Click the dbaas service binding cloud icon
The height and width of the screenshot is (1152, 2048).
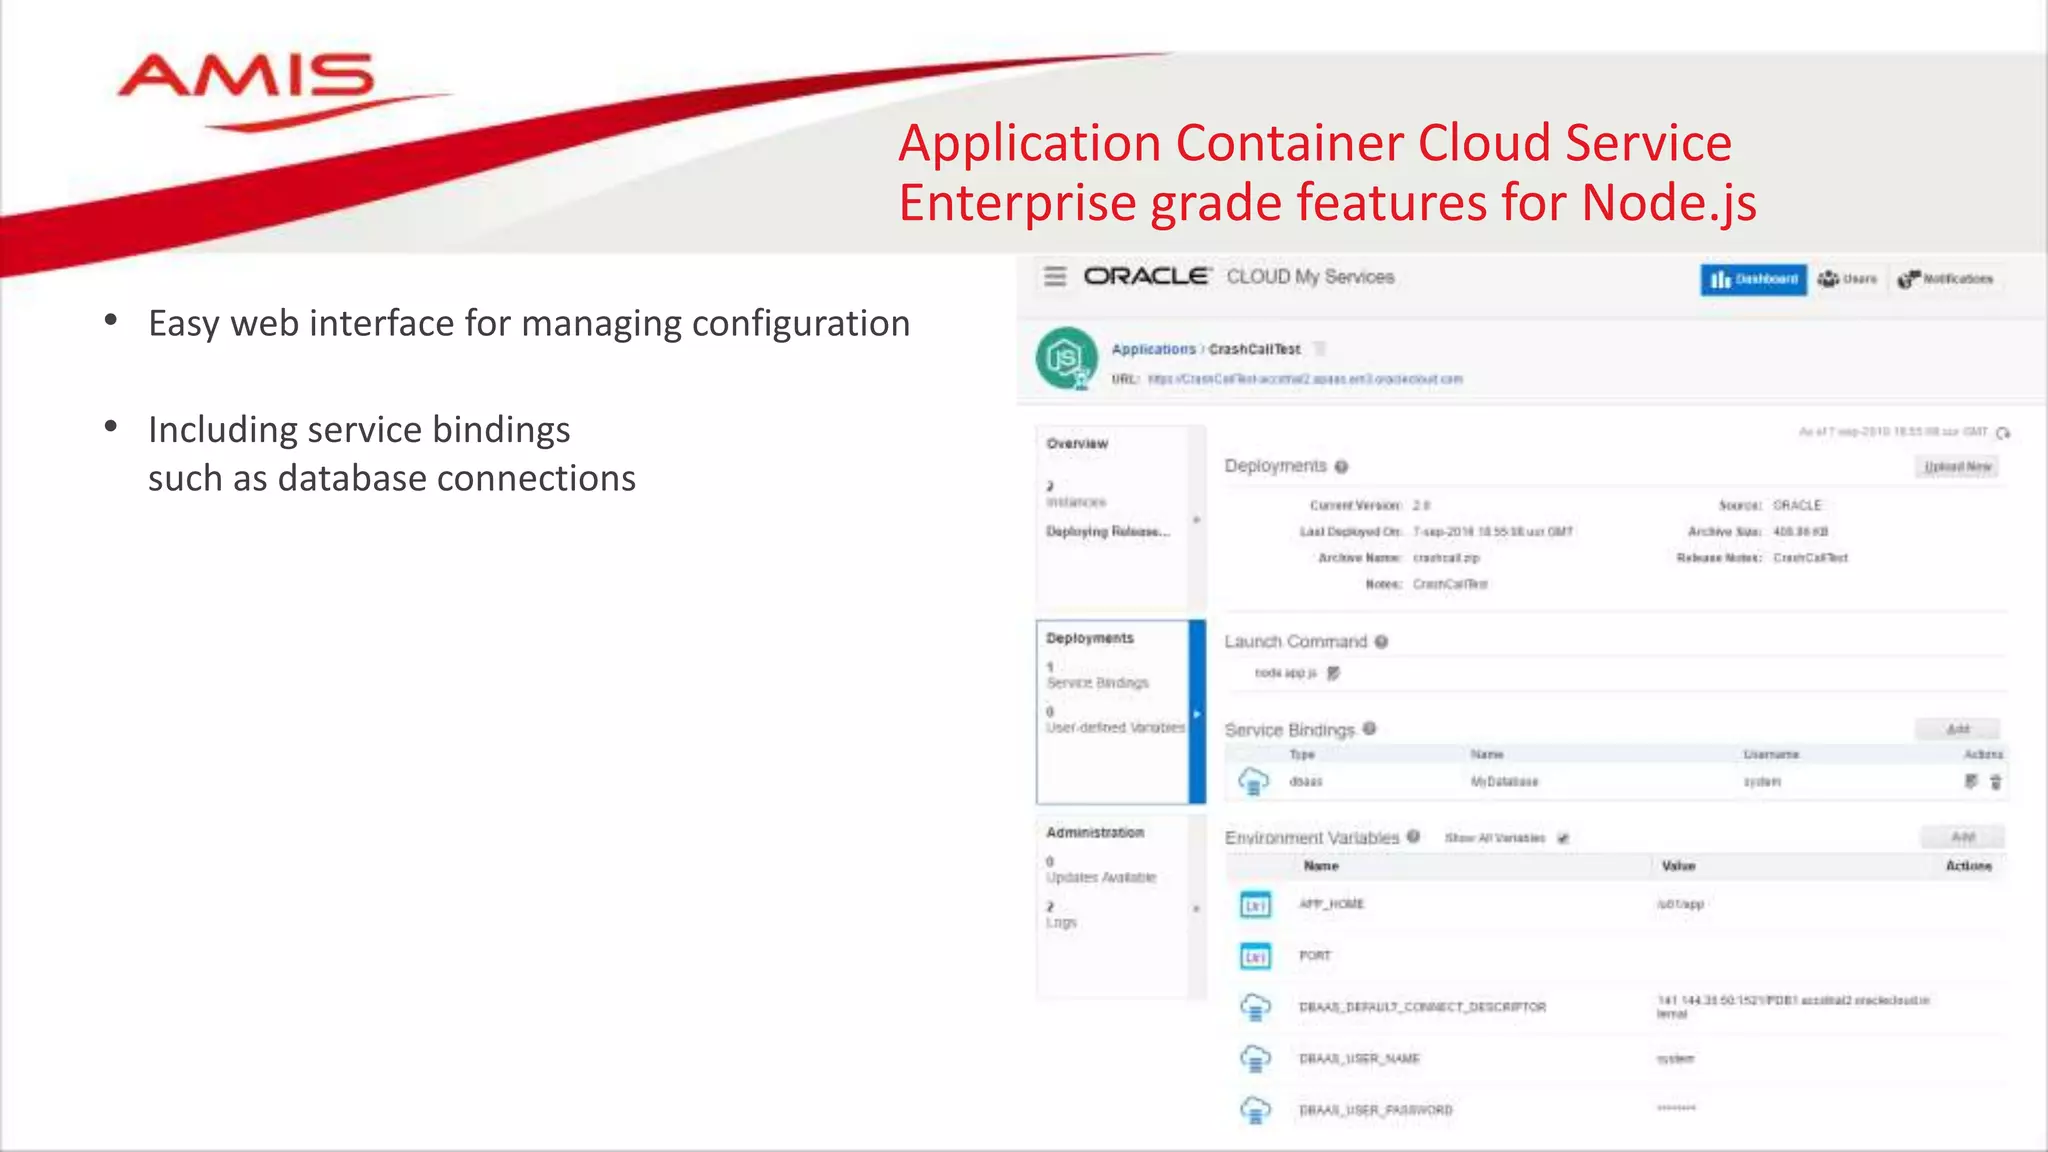[1254, 781]
